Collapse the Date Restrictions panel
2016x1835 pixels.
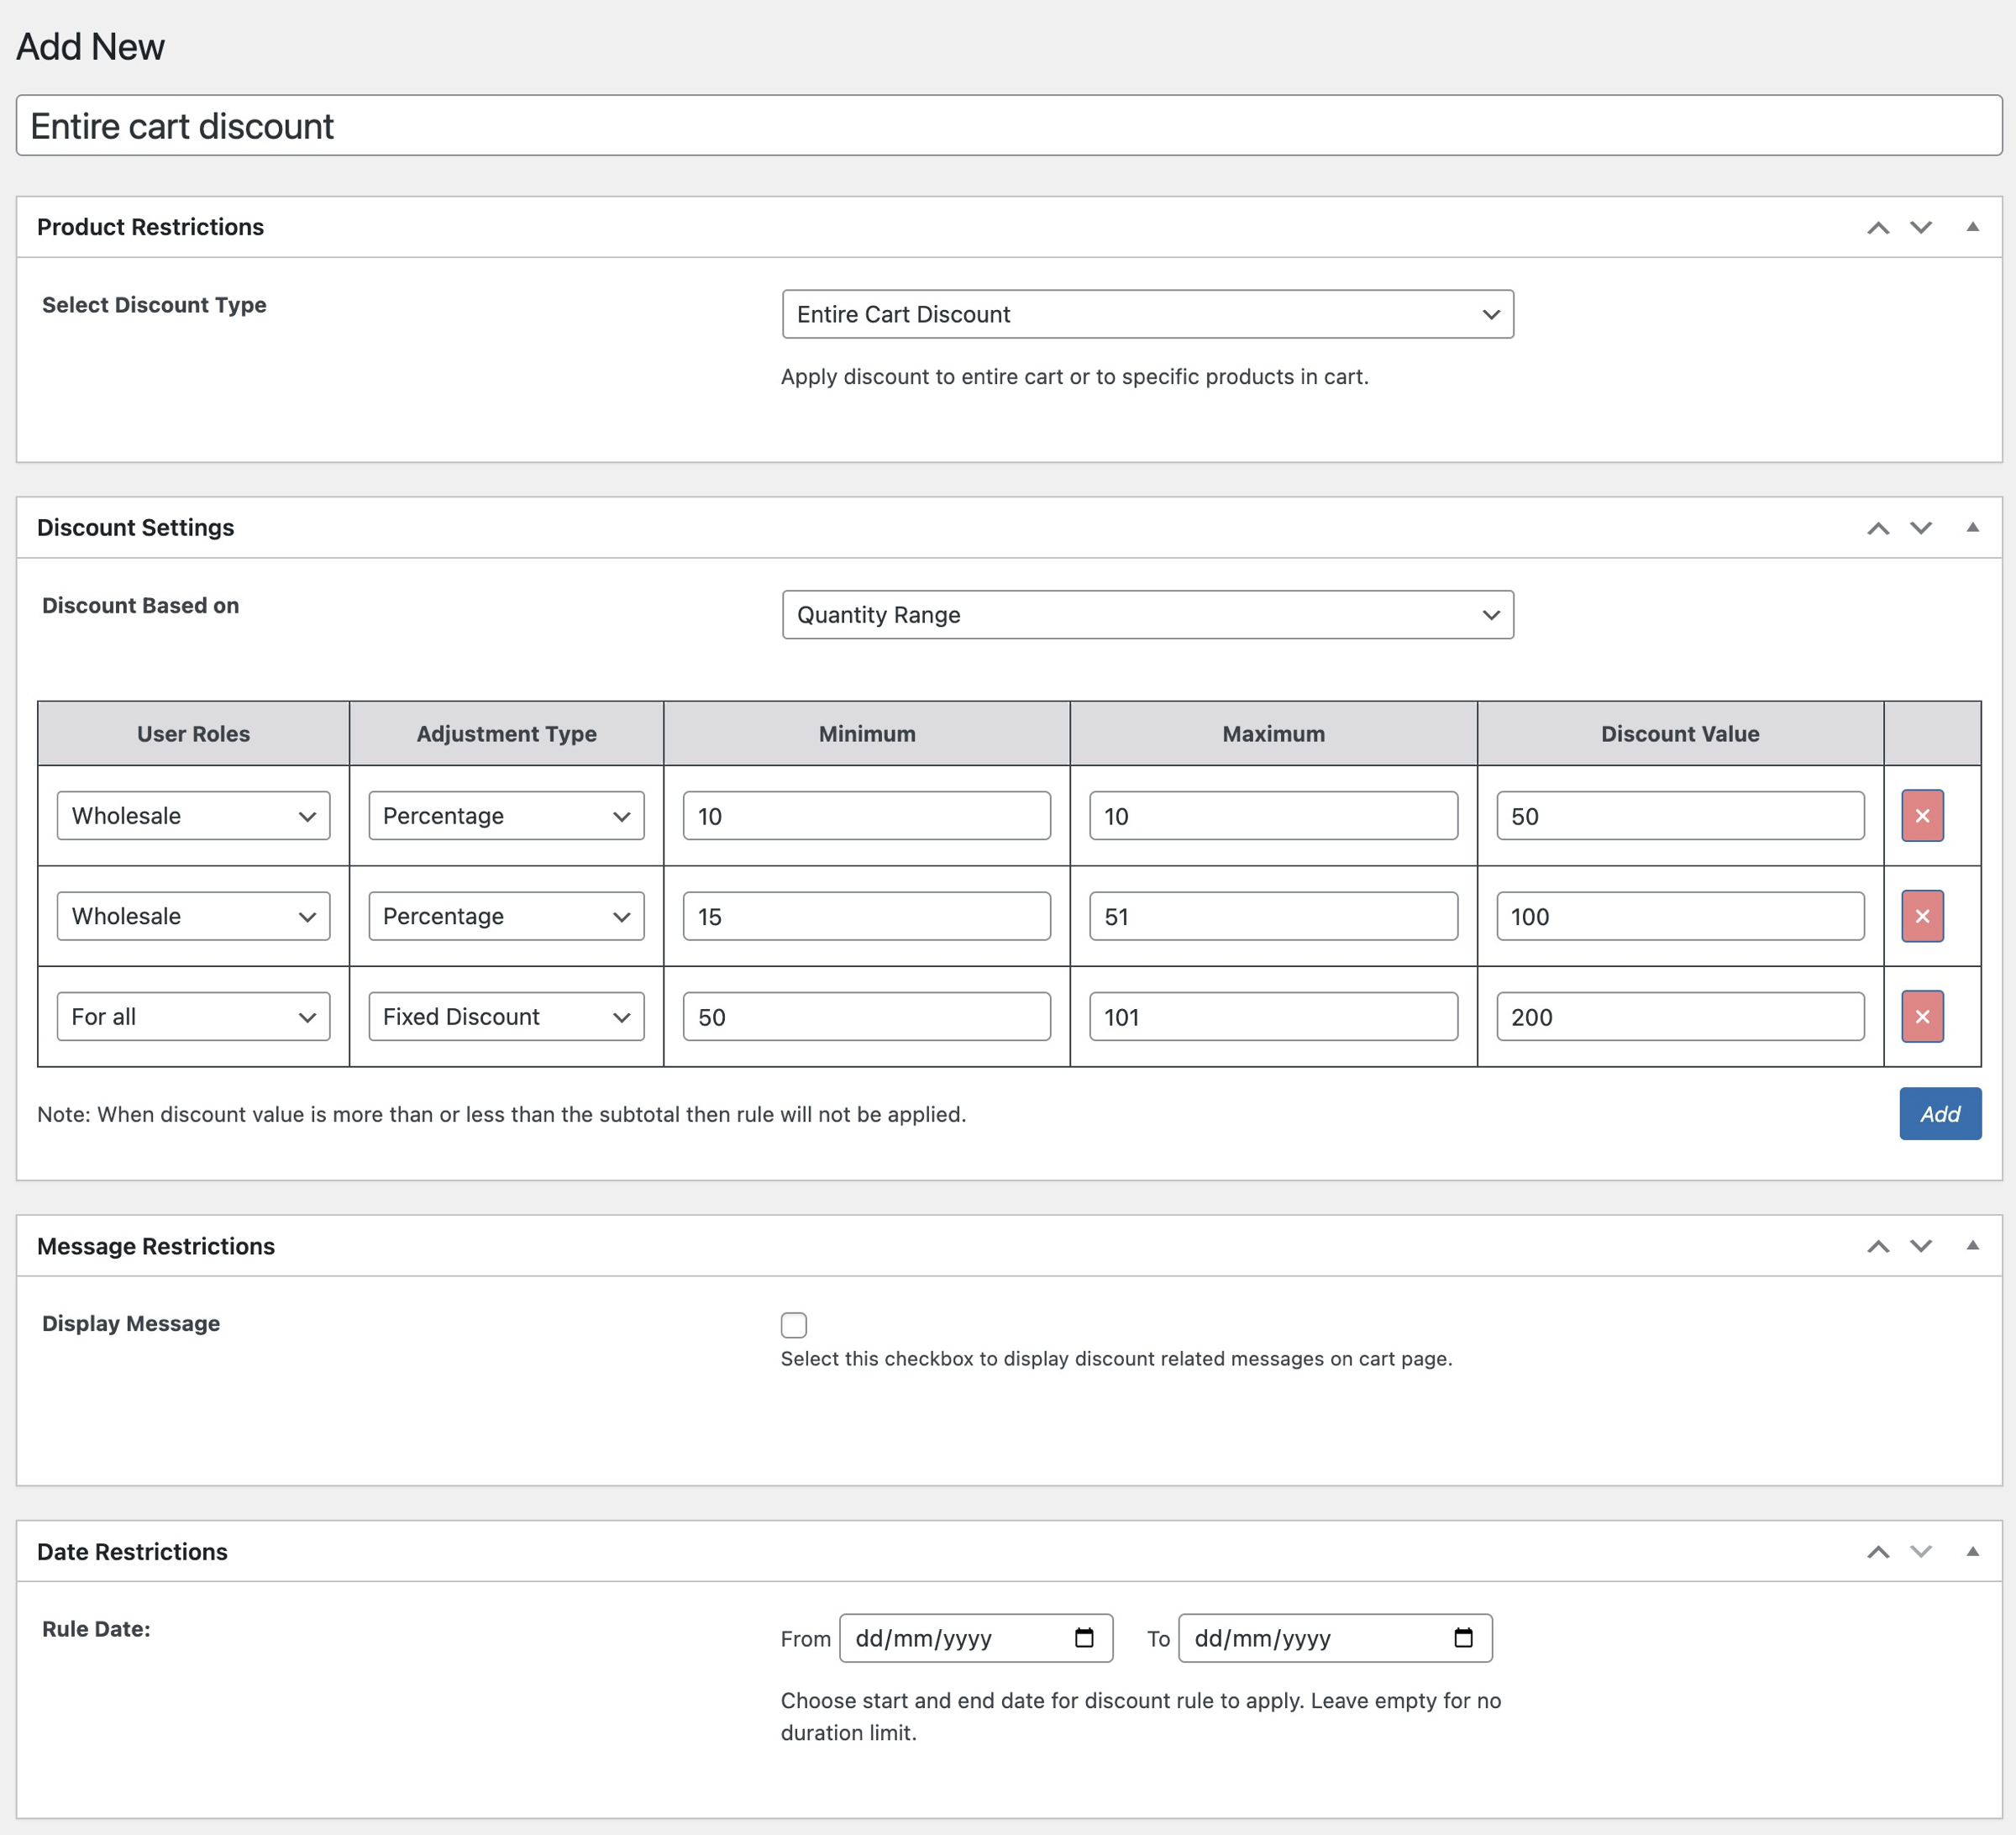click(1973, 1551)
